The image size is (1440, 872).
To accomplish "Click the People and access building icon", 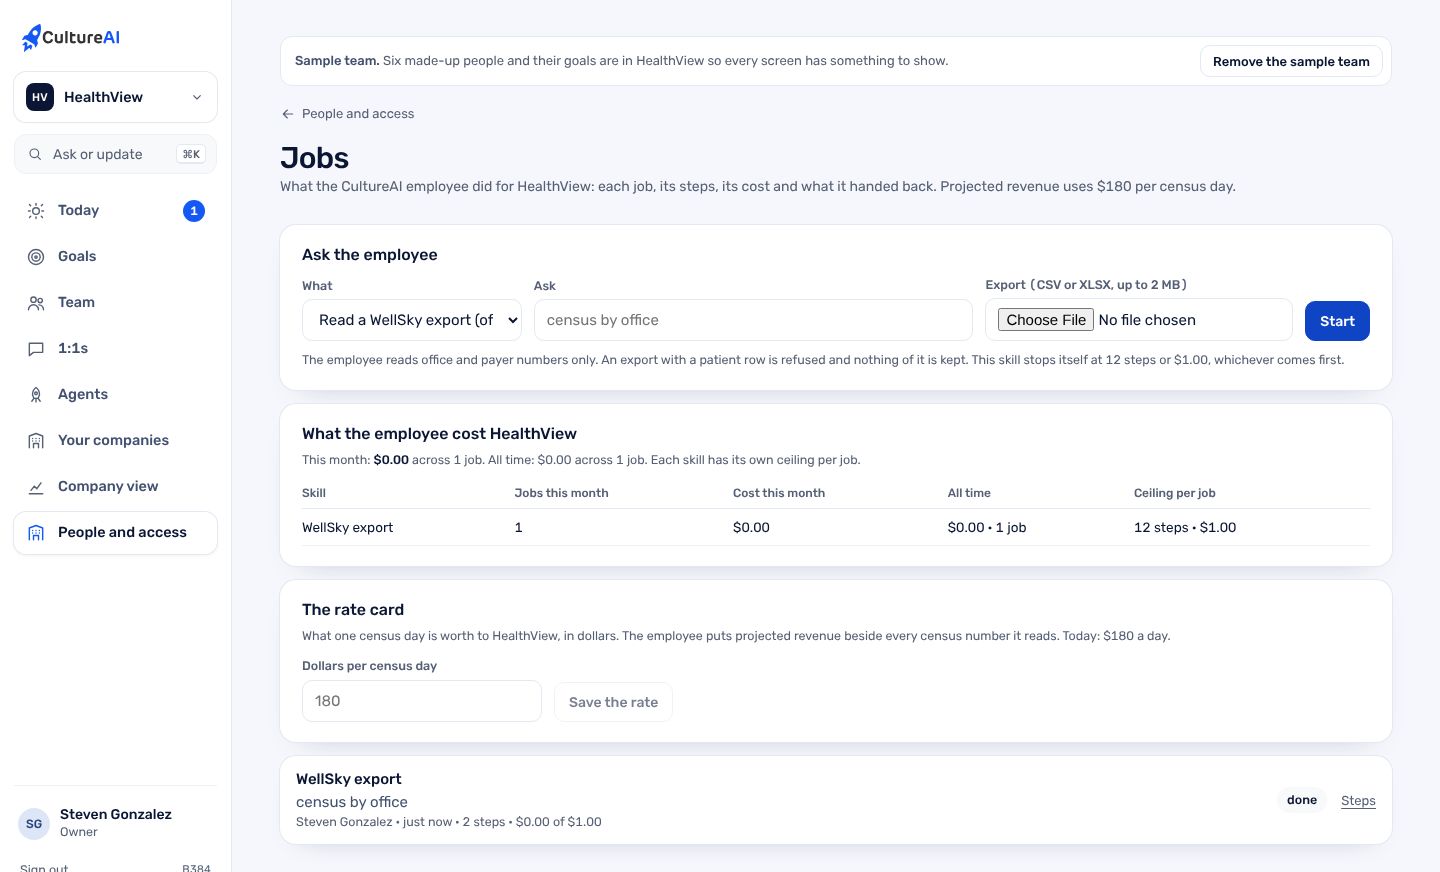I will tap(36, 533).
